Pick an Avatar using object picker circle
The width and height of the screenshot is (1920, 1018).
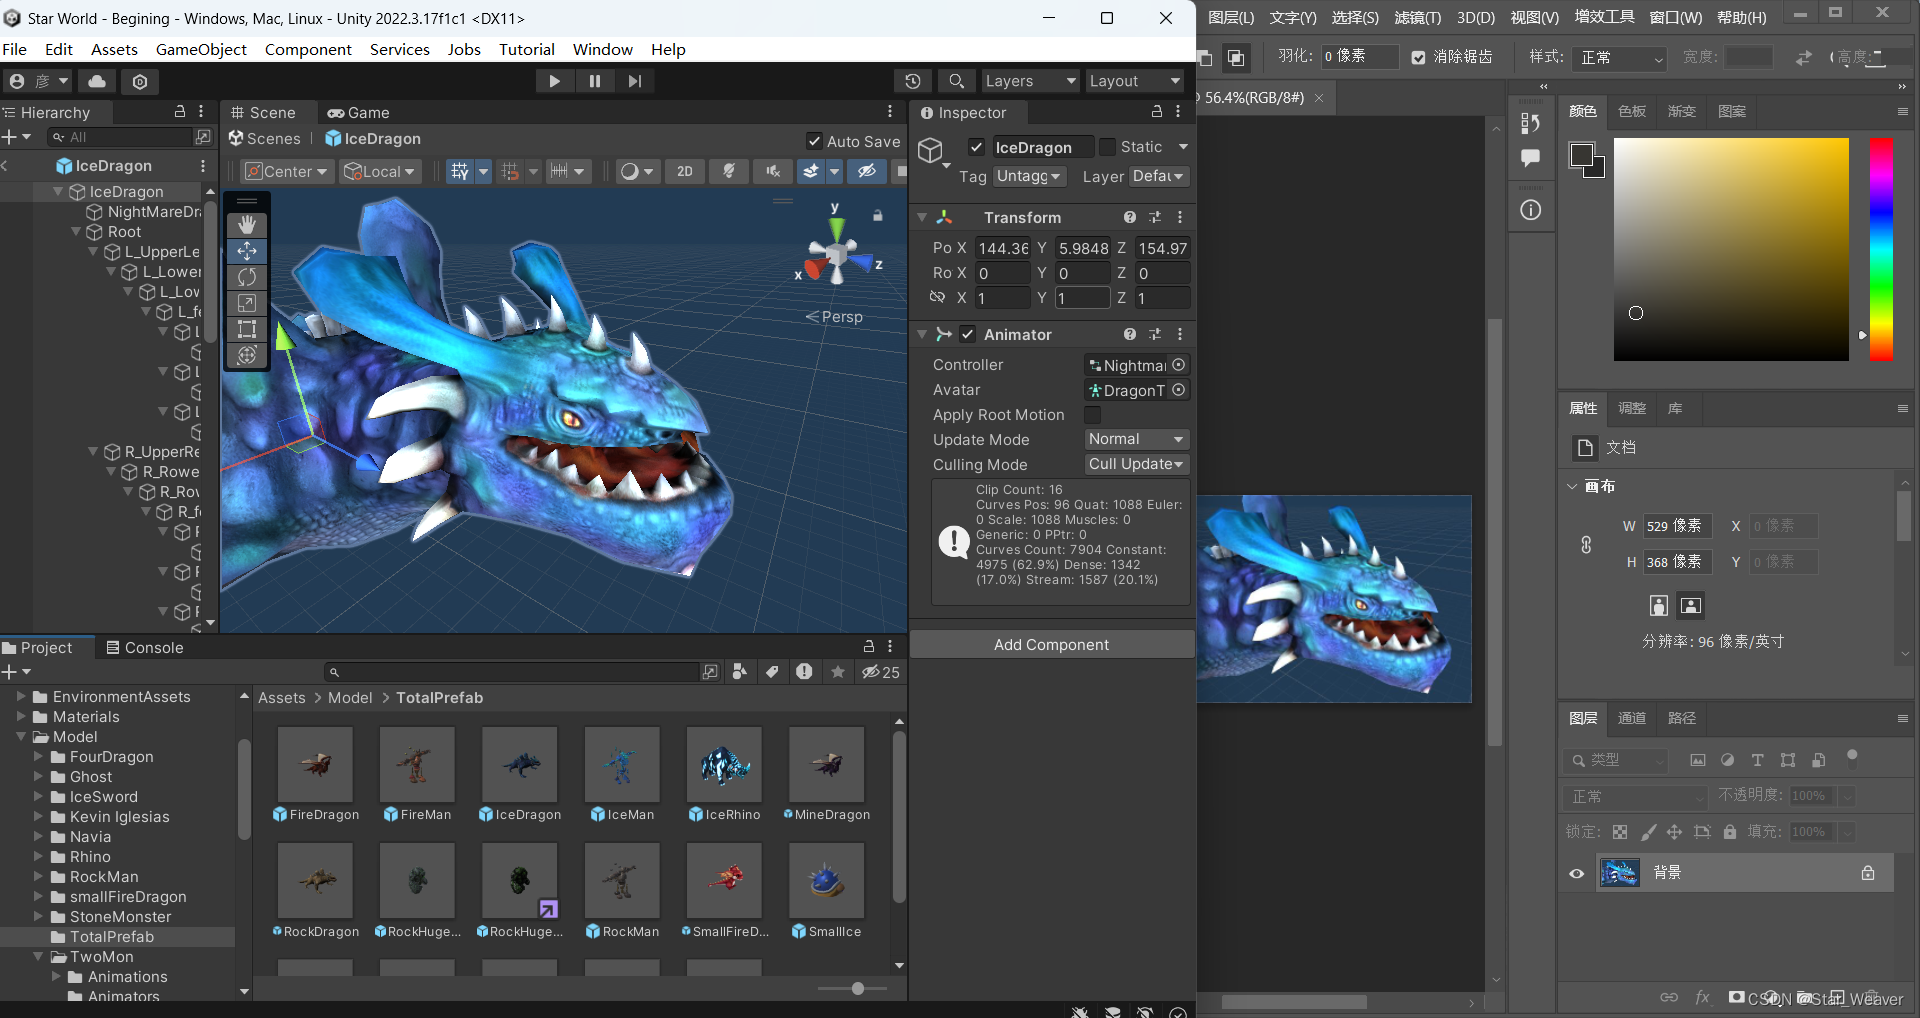[1179, 390]
